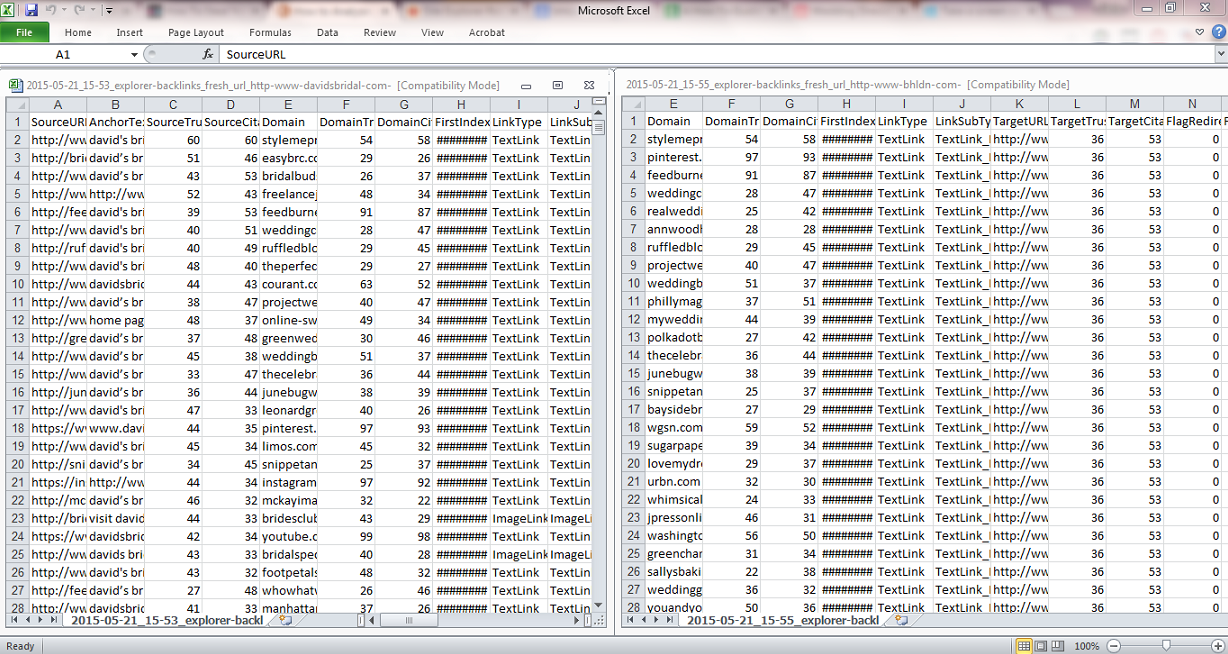The height and width of the screenshot is (654, 1228).
Task: Click the zoom slider handle
Action: point(1166,646)
